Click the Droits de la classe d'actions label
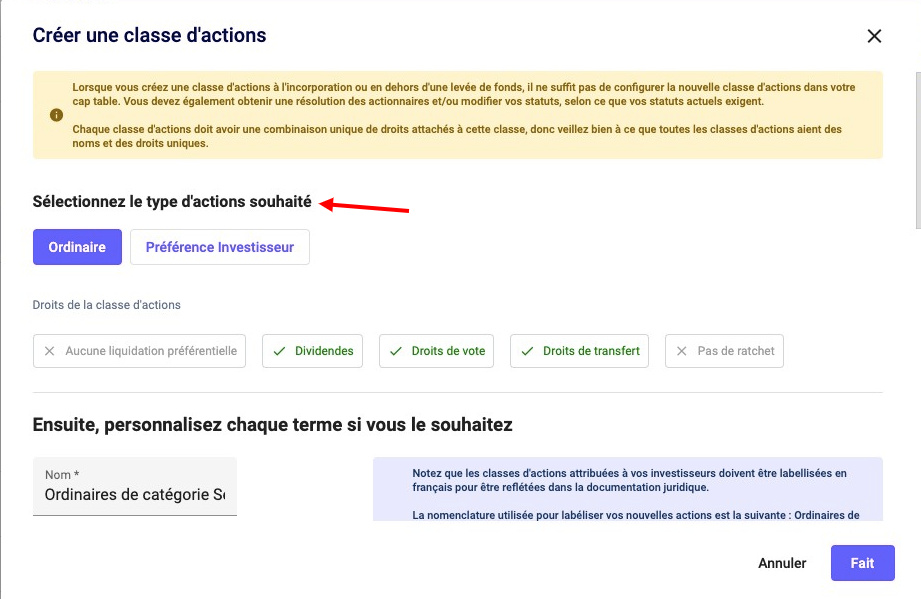921x599 pixels. (x=106, y=304)
